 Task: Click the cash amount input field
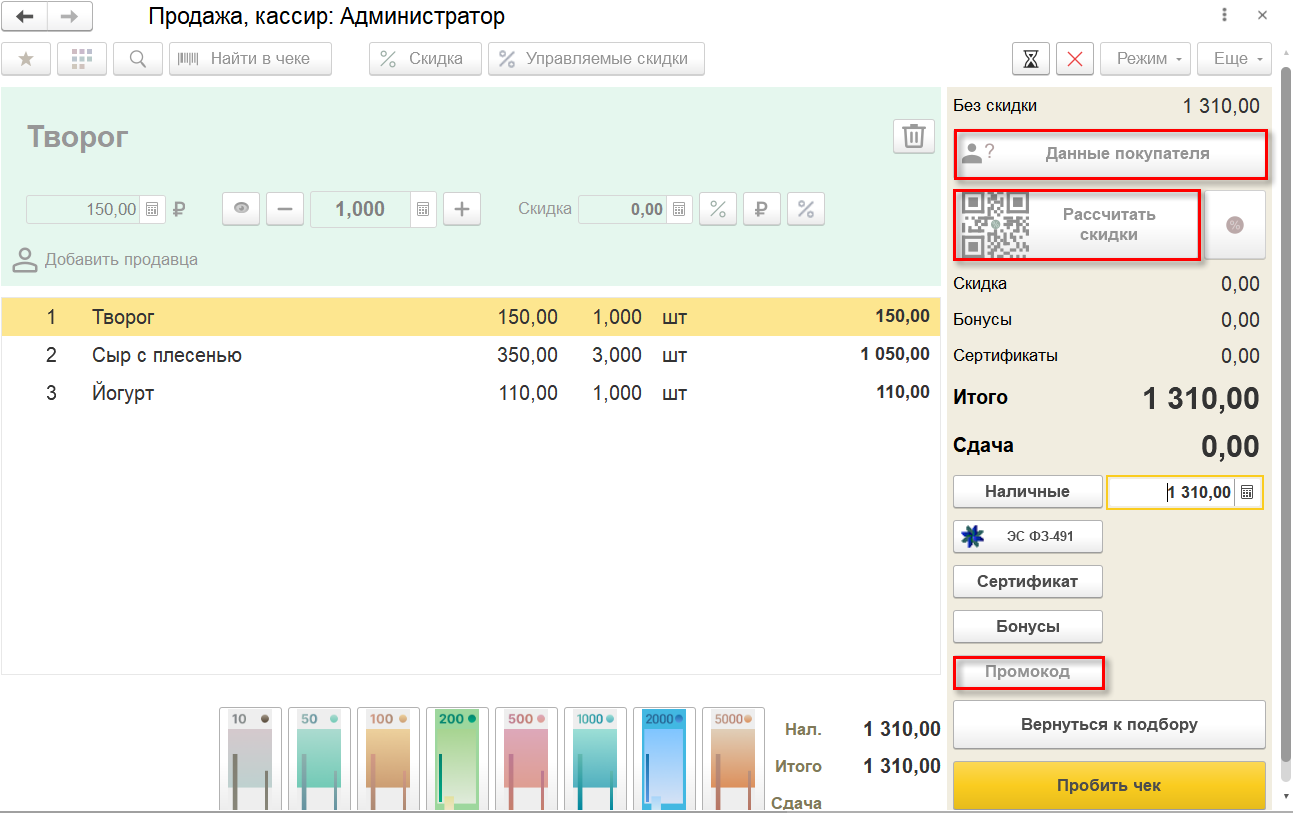(1171, 492)
